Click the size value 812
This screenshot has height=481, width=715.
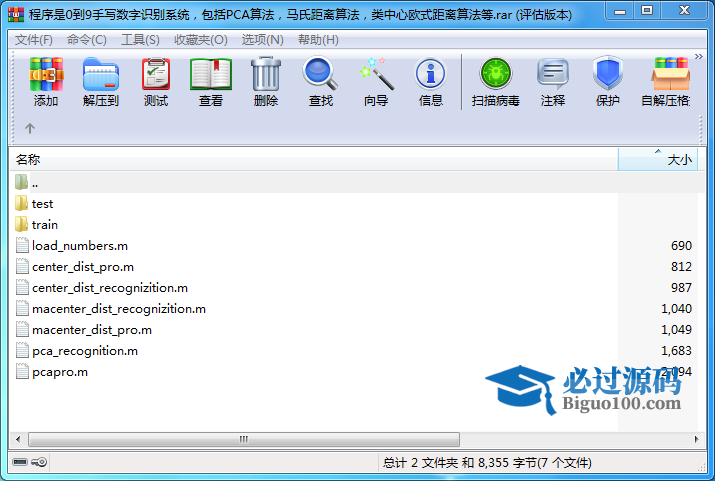(x=681, y=267)
